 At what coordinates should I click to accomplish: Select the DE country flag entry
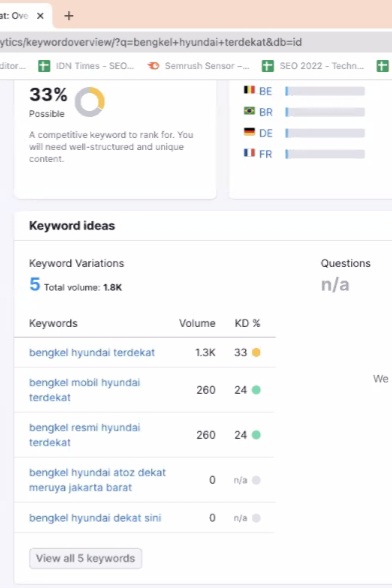pos(258,133)
